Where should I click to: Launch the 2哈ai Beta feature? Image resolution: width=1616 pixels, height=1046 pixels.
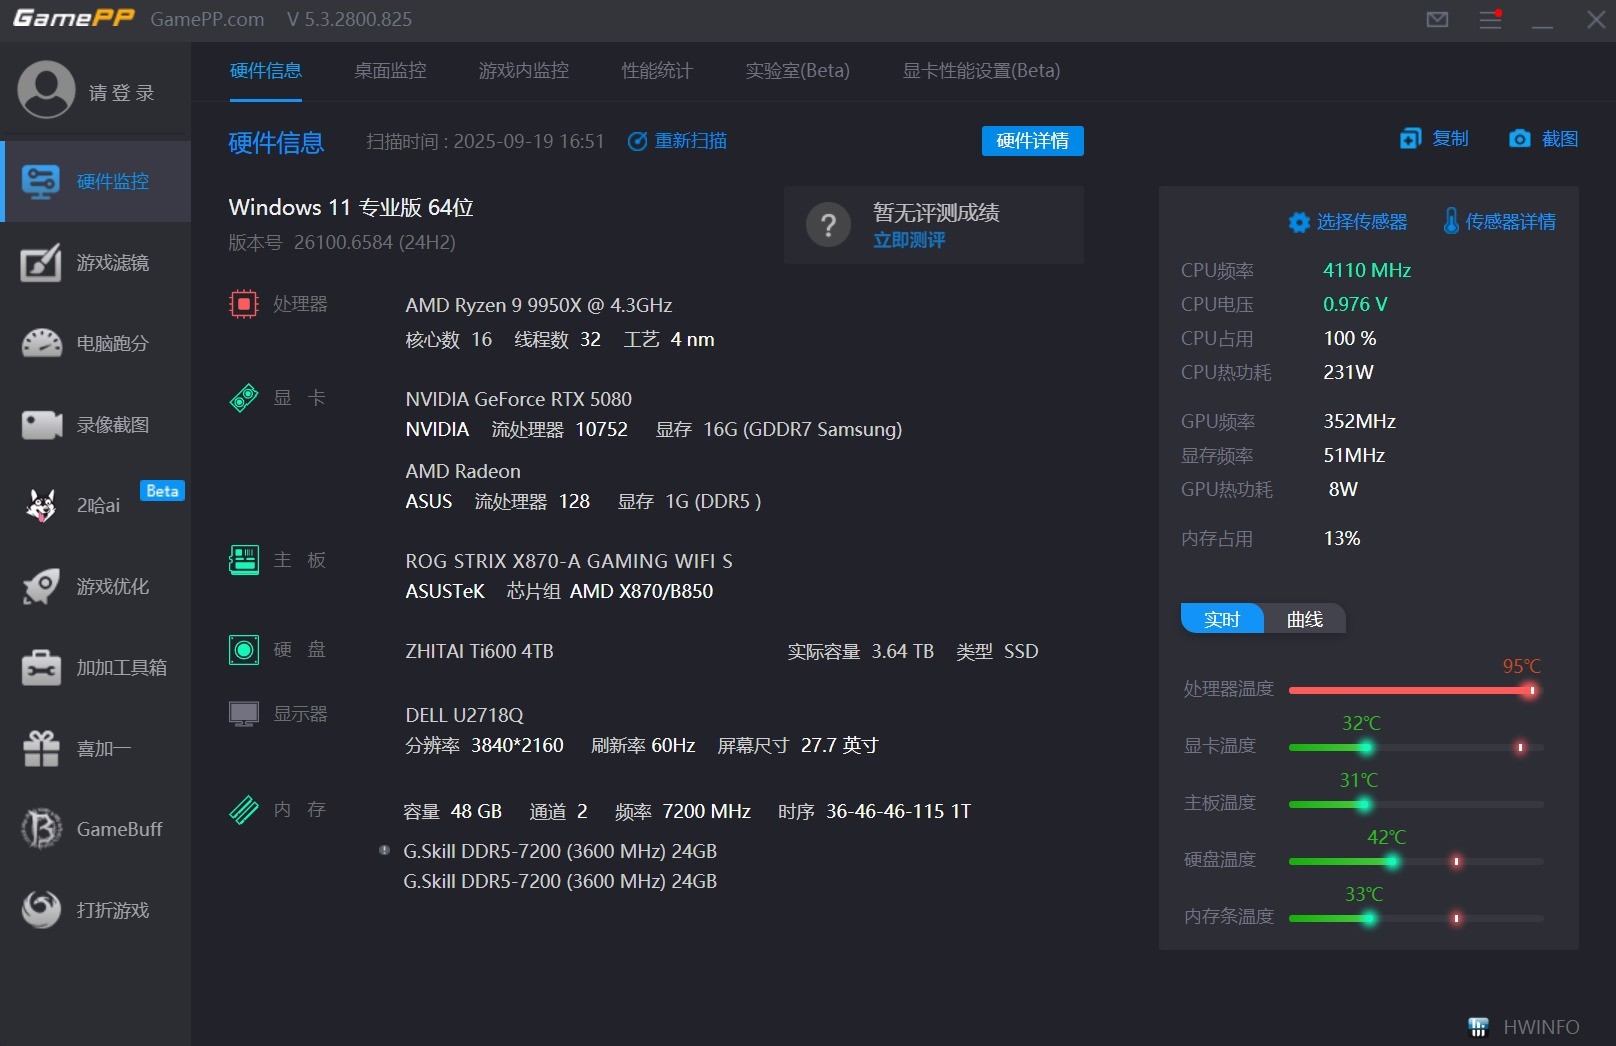[x=95, y=505]
